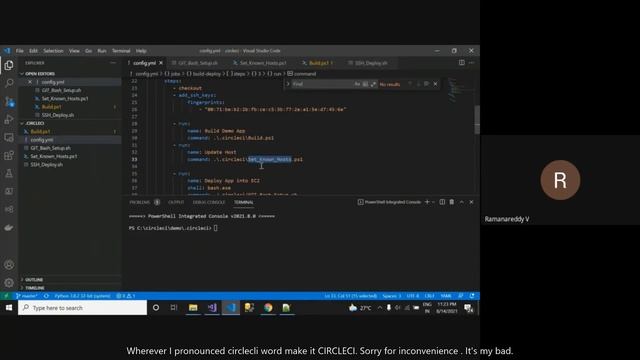Switch to the Output panel tab

pos(176,202)
